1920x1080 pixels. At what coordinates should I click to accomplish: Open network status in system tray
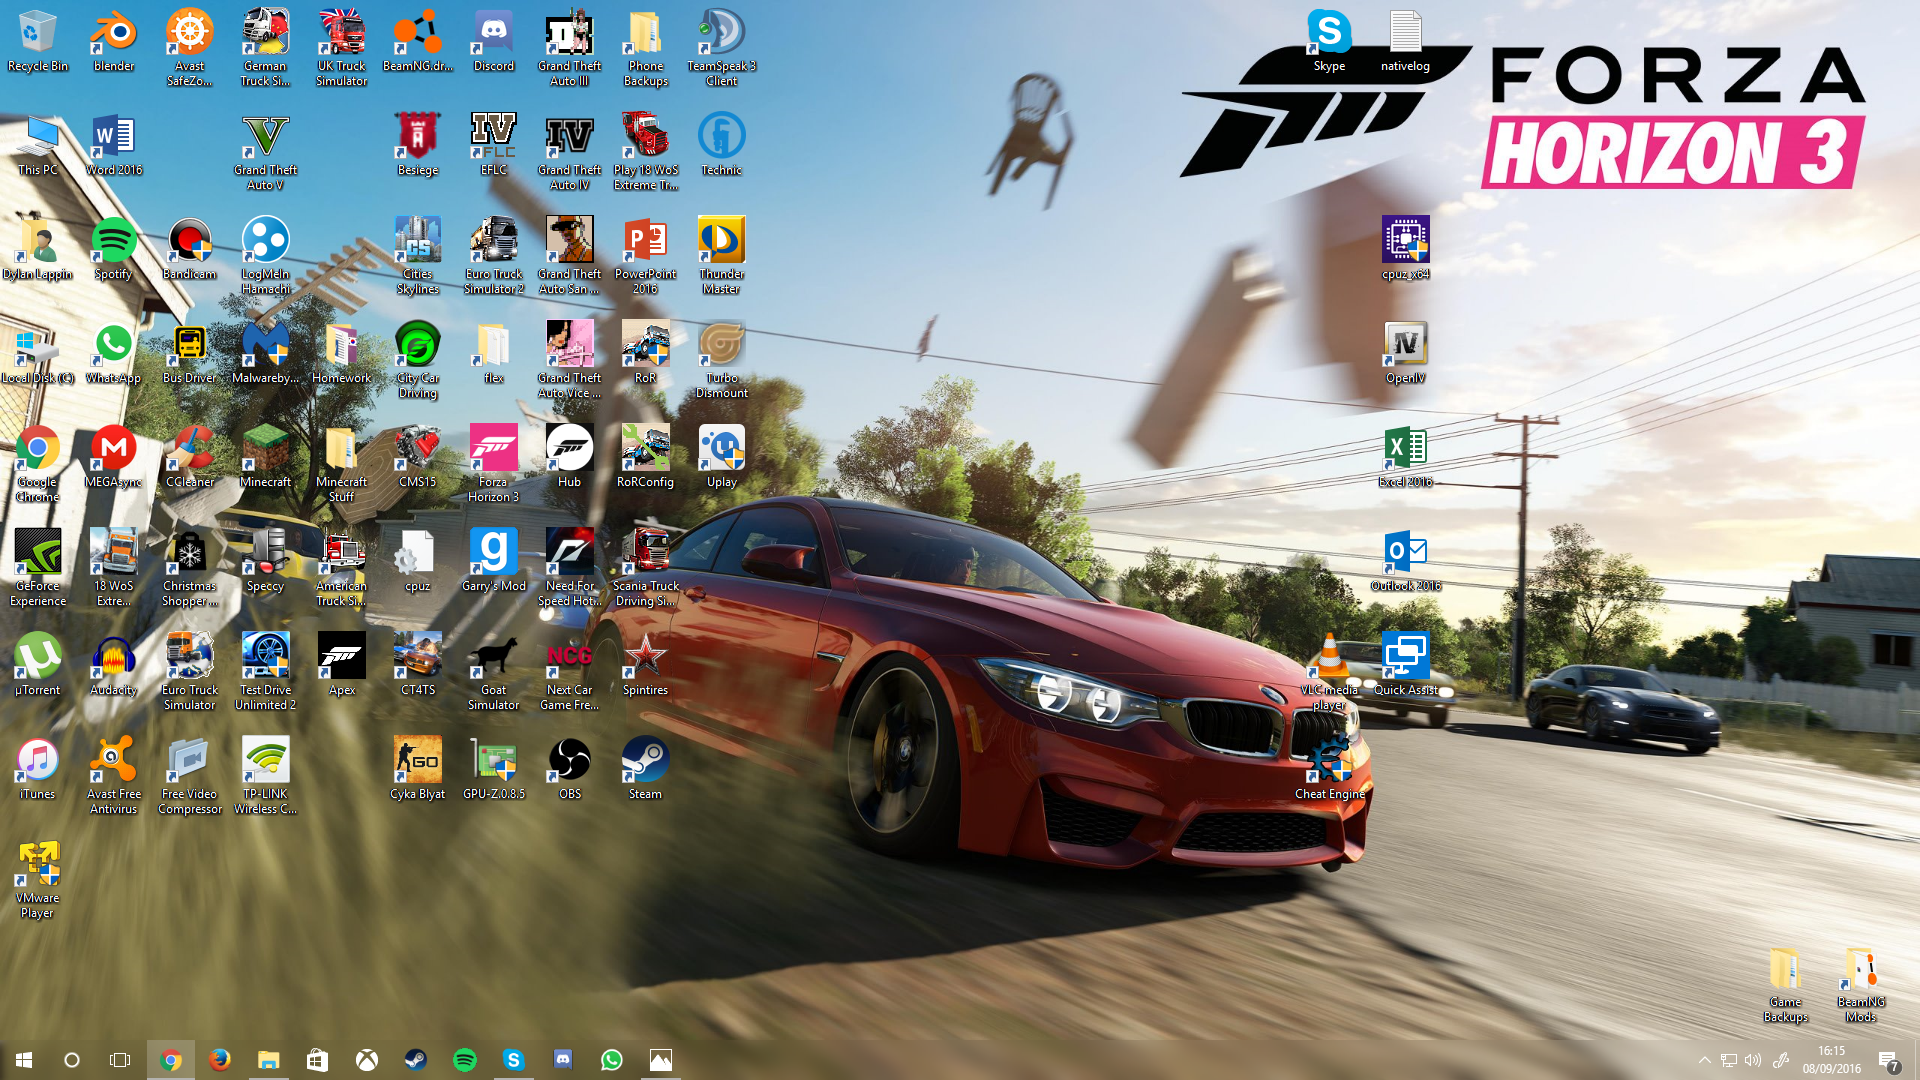pos(1729,1060)
